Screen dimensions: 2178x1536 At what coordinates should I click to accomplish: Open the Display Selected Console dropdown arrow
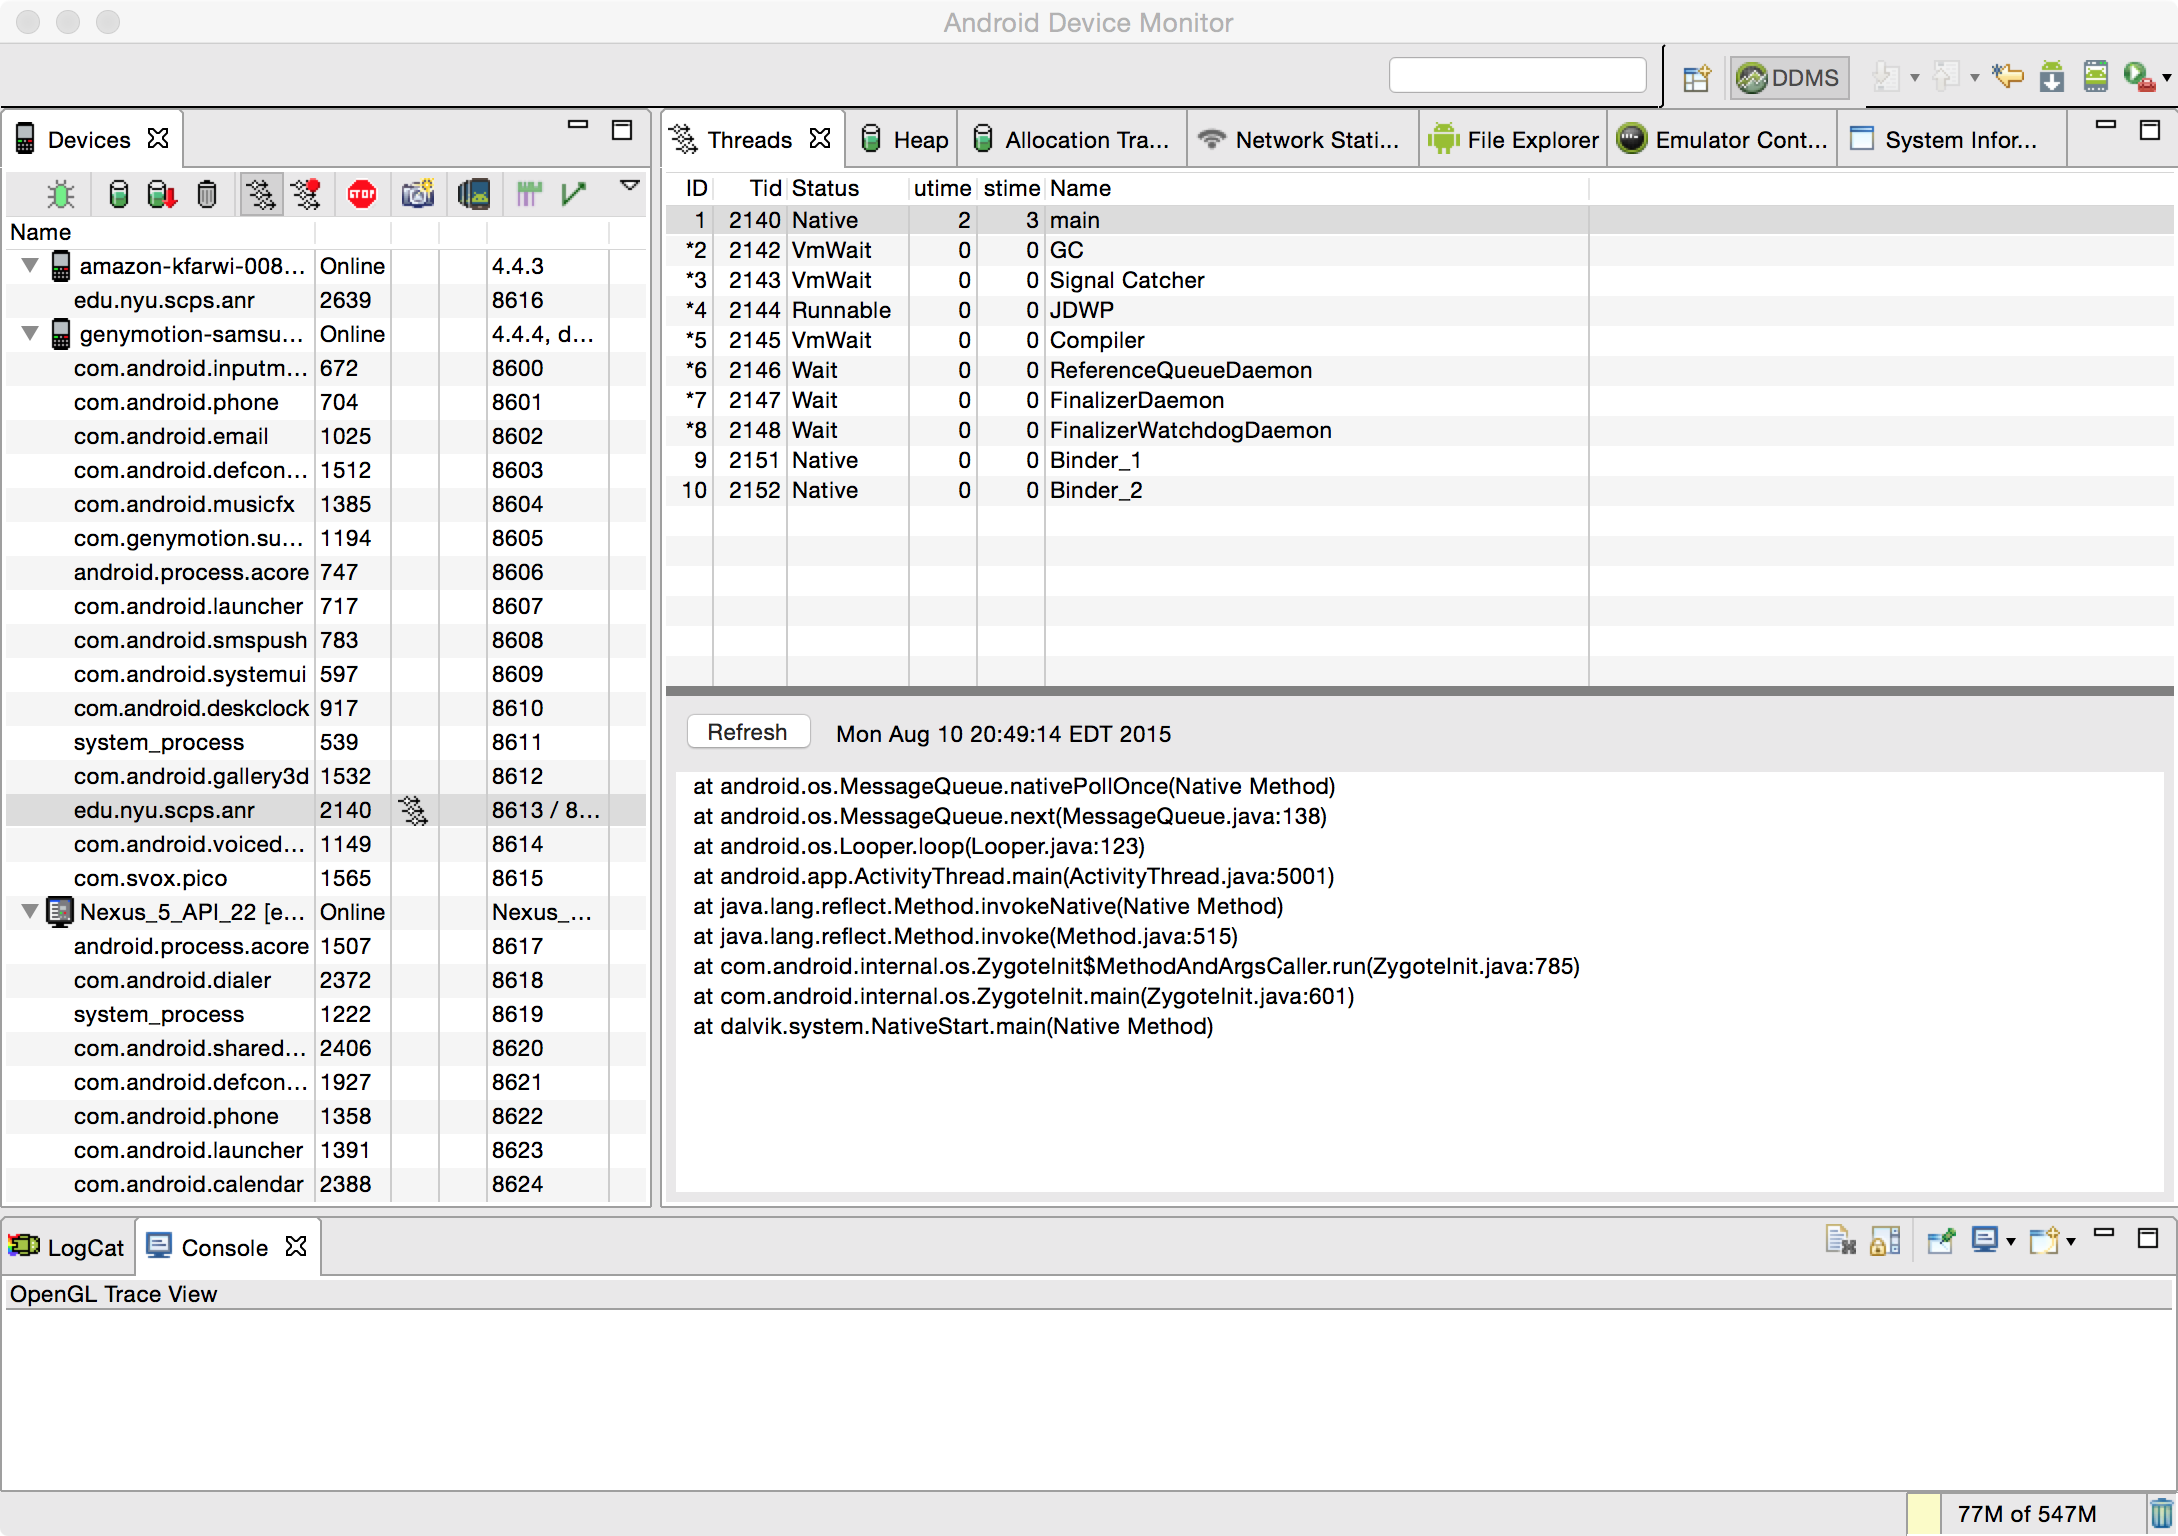click(x=2010, y=1242)
